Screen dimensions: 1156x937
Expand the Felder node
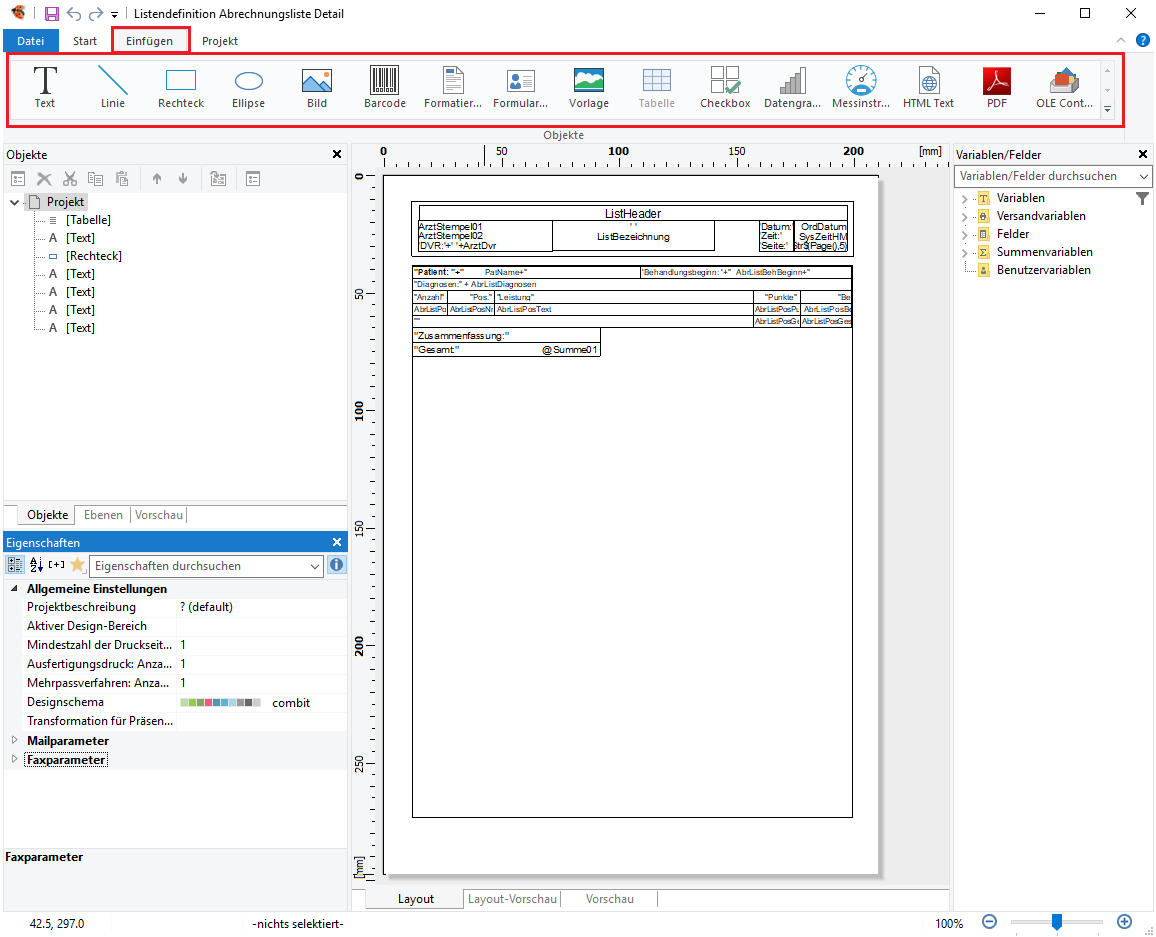pos(964,234)
